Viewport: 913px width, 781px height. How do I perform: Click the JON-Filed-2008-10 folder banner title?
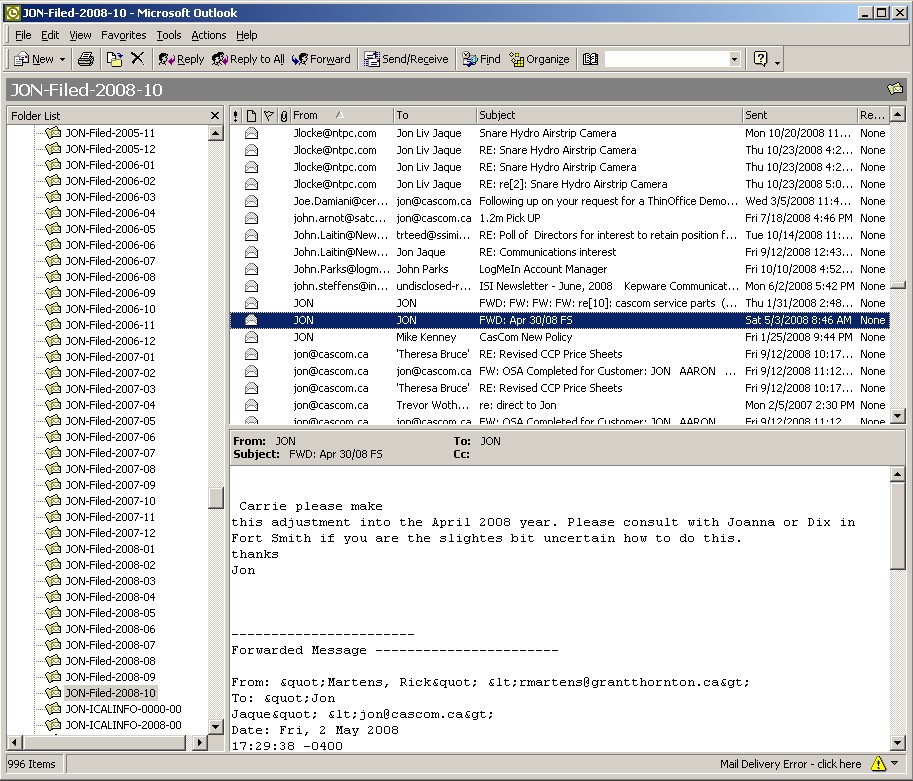[86, 90]
